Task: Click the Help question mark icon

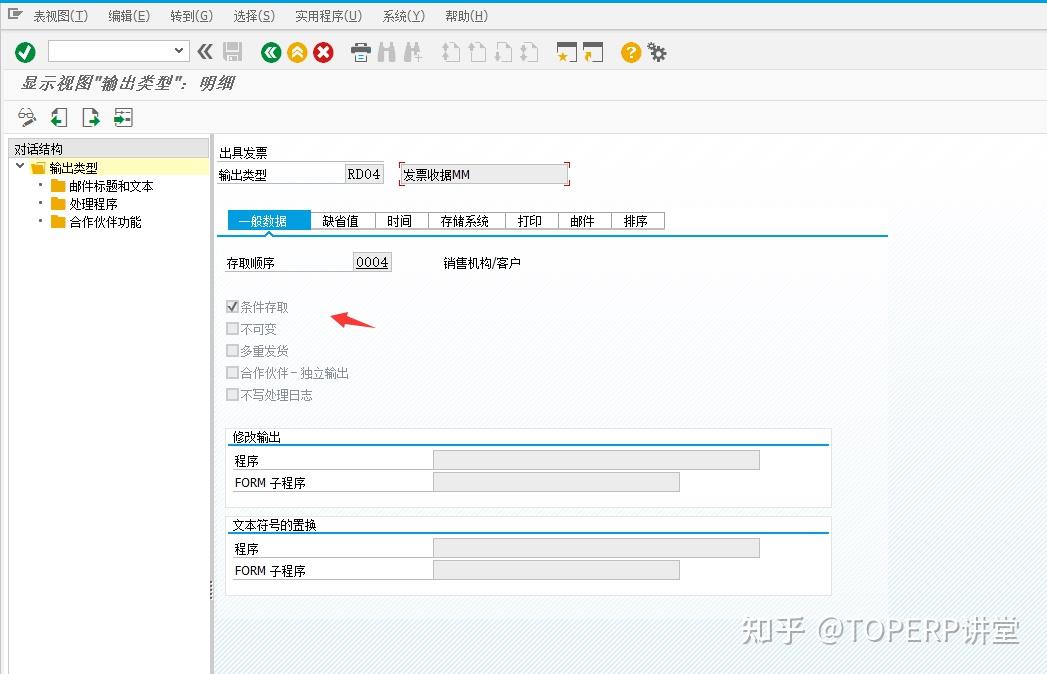Action: (x=630, y=51)
